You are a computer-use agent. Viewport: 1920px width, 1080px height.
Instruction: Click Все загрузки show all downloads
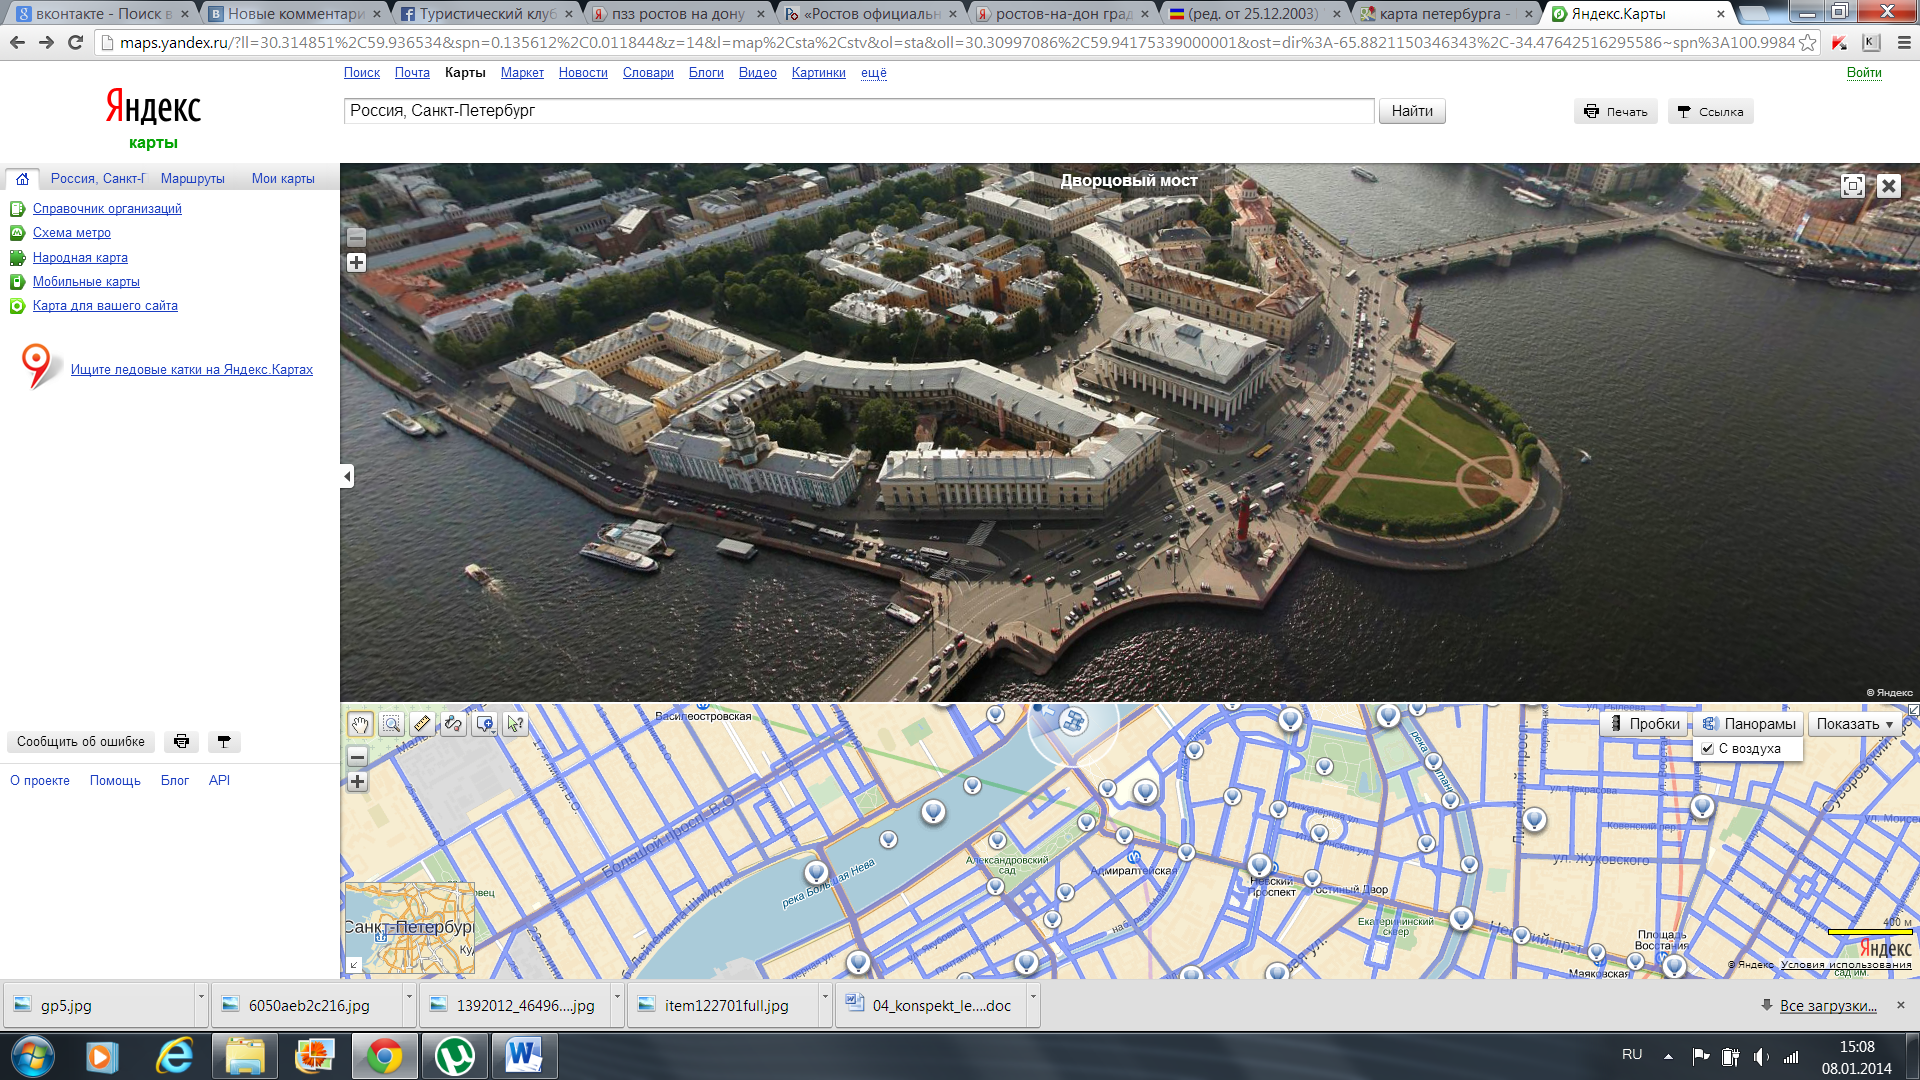click(x=1827, y=1006)
